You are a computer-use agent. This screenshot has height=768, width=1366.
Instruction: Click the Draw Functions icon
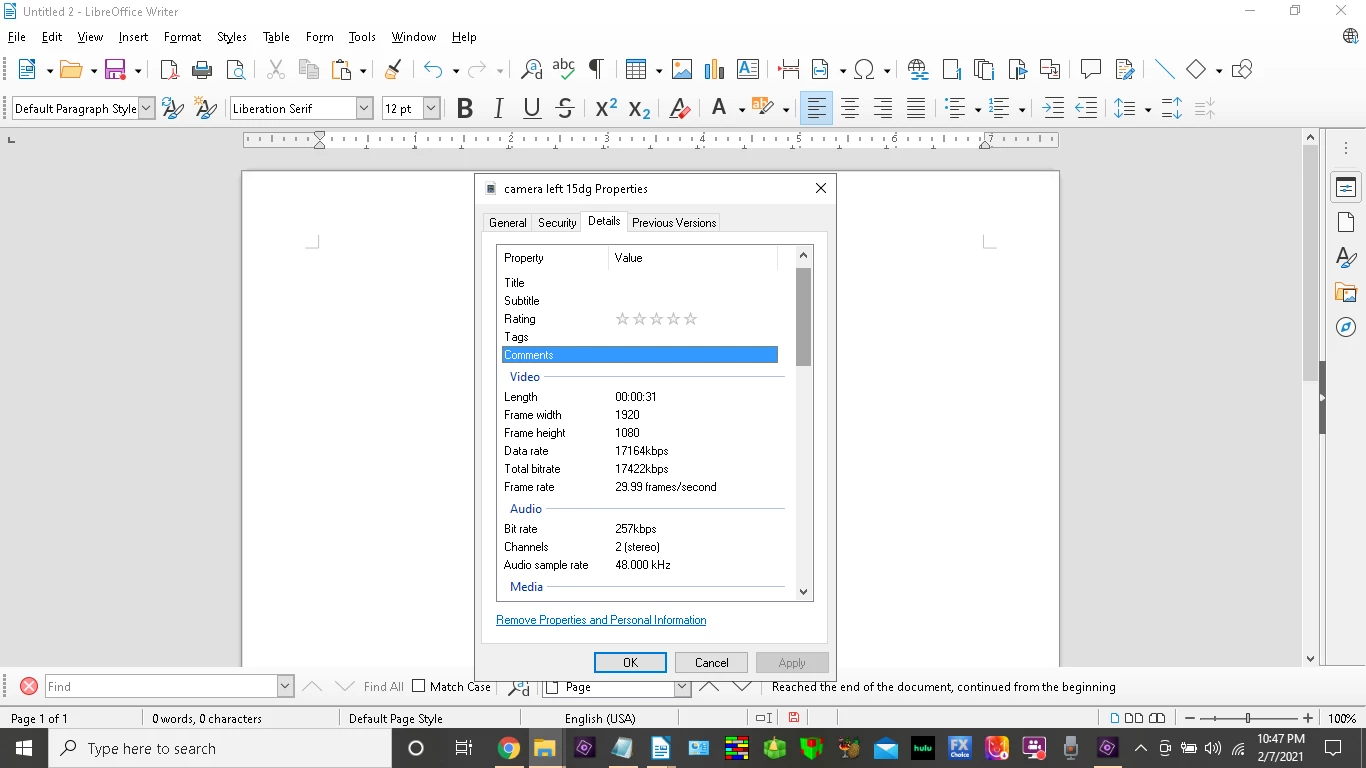[x=1242, y=69]
